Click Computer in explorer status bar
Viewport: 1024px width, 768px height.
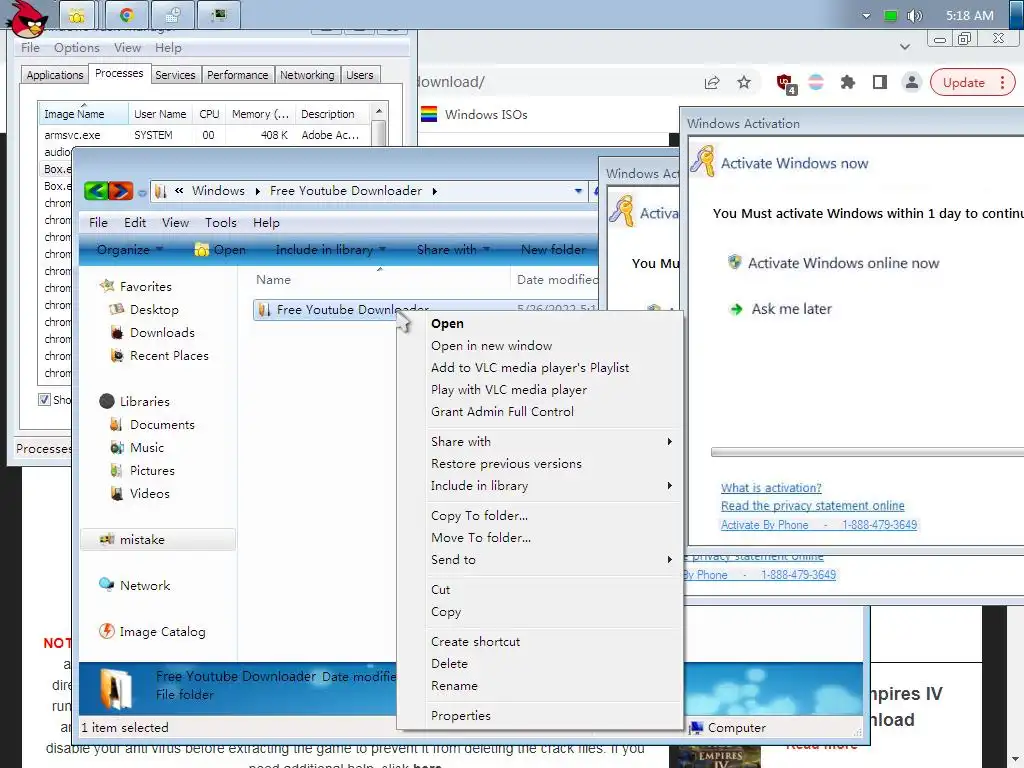point(728,728)
